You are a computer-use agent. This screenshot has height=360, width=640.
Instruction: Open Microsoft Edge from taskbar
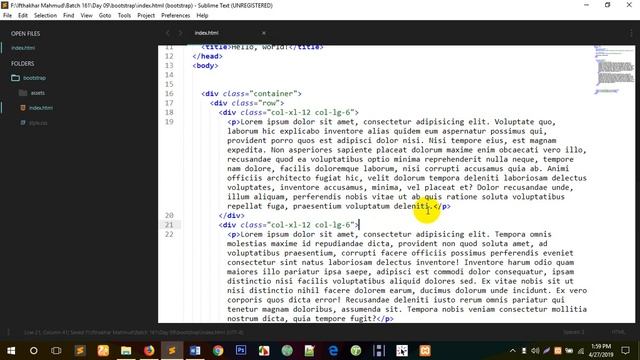[x=333, y=351]
